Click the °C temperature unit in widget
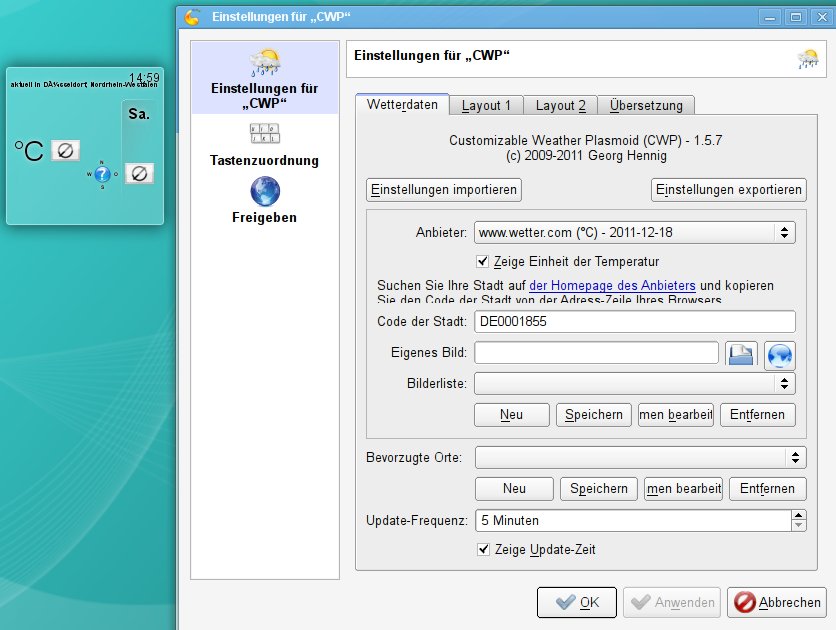Screen dimensions: 836x630 click(x=29, y=151)
